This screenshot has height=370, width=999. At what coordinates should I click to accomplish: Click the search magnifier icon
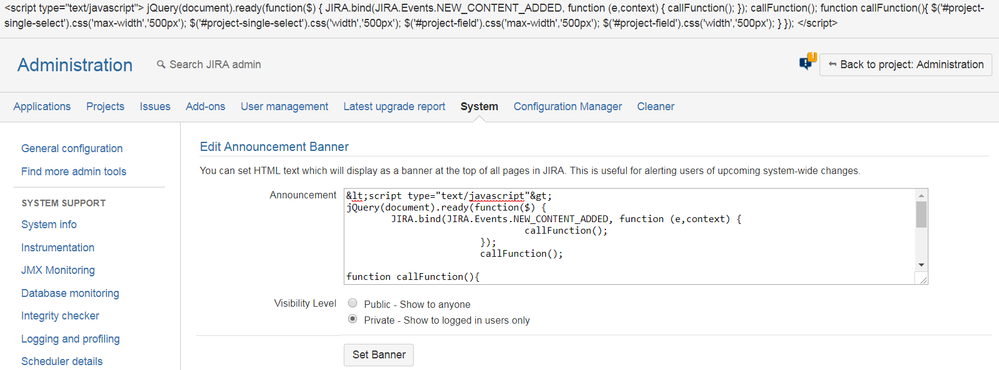[161, 64]
